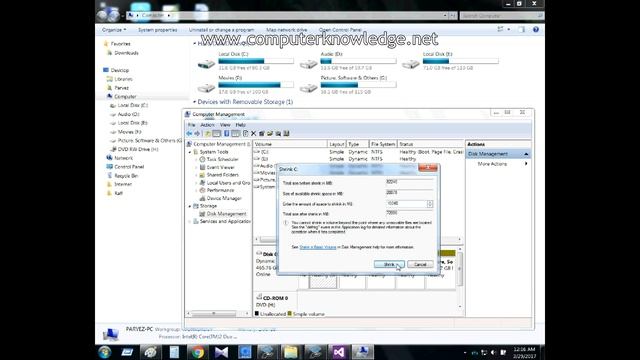Click Forward arrow in Computer Management toolbar
Image resolution: width=640 pixels, height=360 pixels.
point(197,133)
